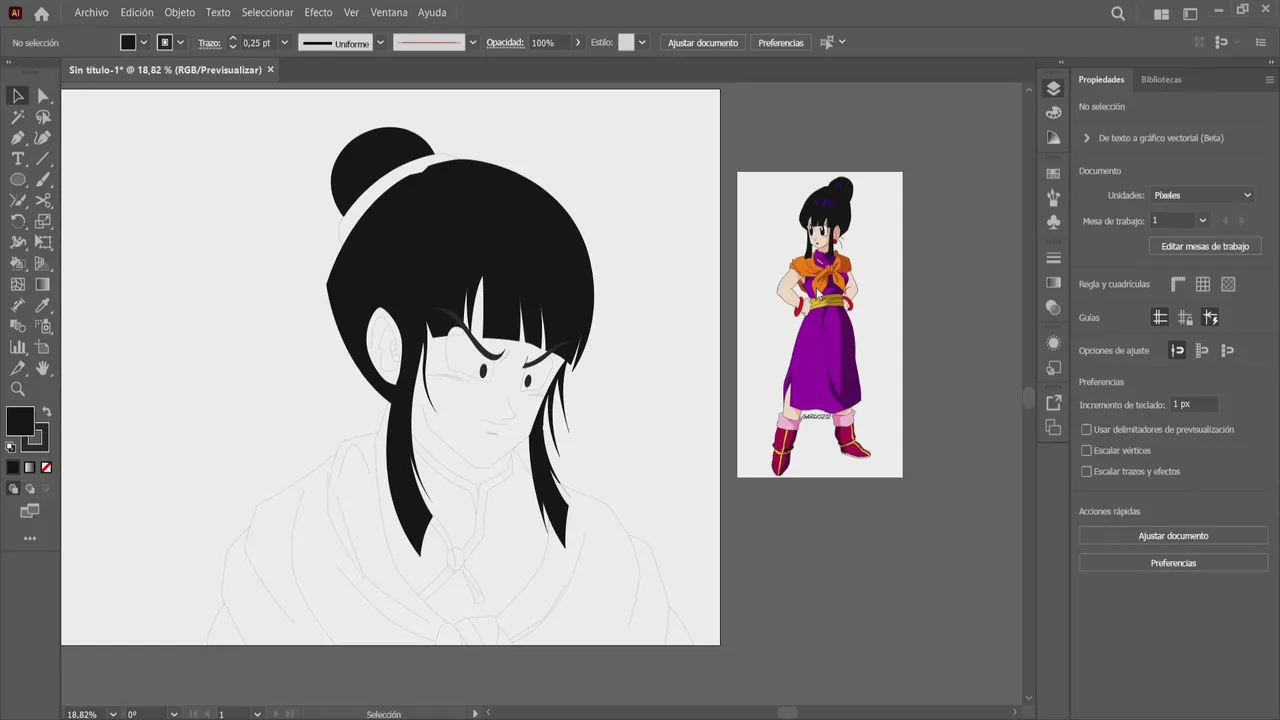The height and width of the screenshot is (720, 1280).
Task: Toggle show guides icon
Action: tap(1160, 318)
